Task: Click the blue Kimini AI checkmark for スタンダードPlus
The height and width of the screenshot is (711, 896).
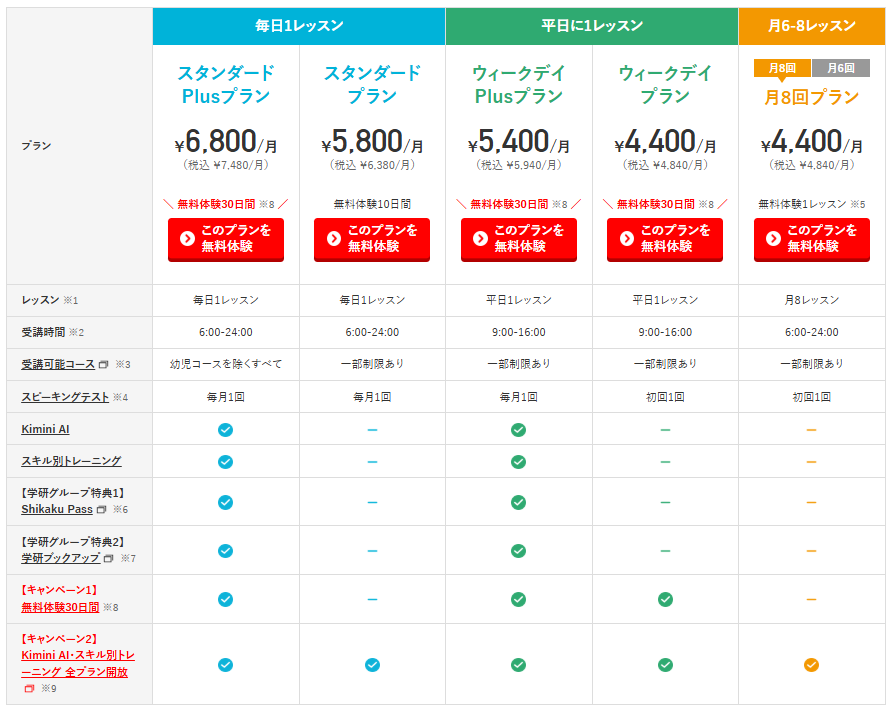Action: (x=225, y=429)
